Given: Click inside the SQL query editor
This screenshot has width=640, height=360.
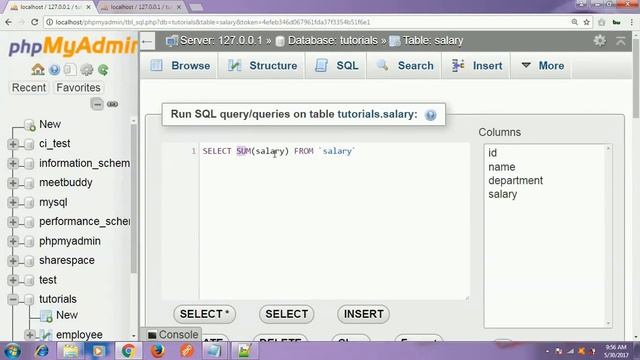Looking at the screenshot, I should point(334,222).
